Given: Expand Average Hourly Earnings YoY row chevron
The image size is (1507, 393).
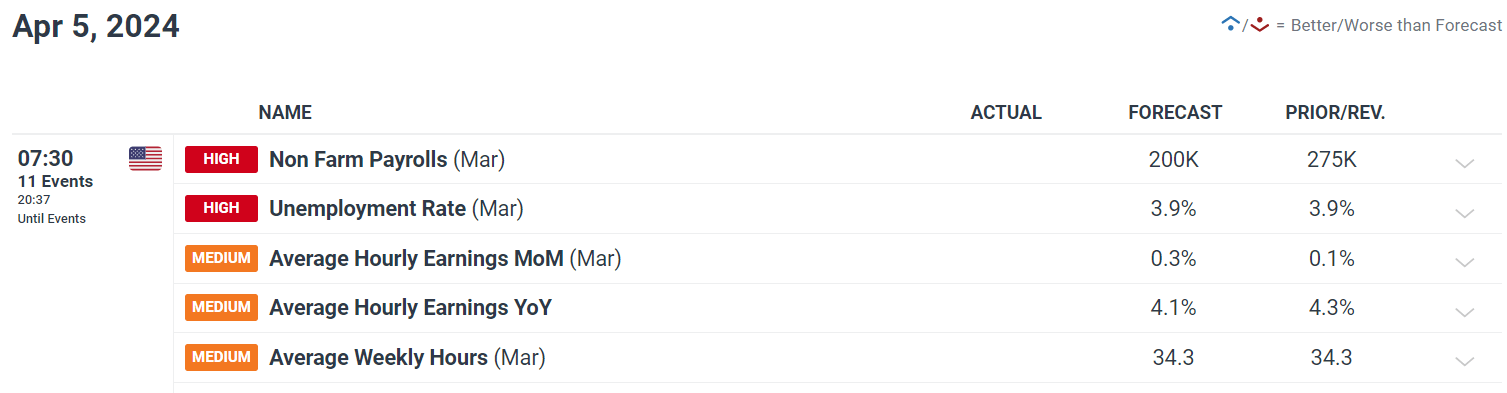Looking at the screenshot, I should (x=1465, y=312).
